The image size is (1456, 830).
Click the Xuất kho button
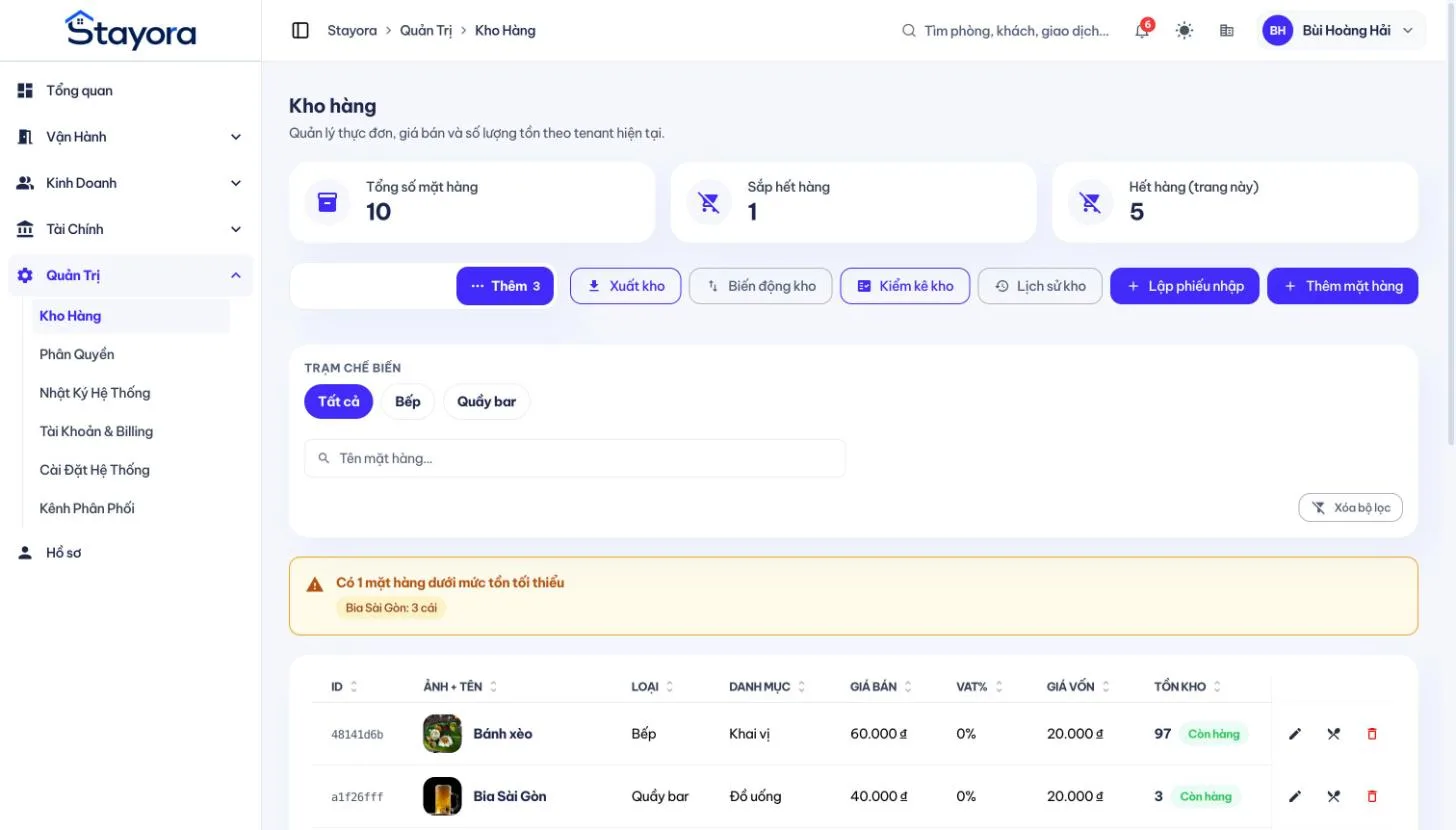pyautogui.click(x=626, y=286)
